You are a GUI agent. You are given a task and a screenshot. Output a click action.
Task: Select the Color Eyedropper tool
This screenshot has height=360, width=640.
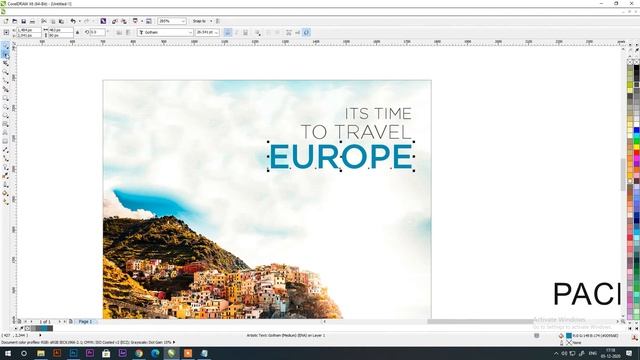point(5,176)
